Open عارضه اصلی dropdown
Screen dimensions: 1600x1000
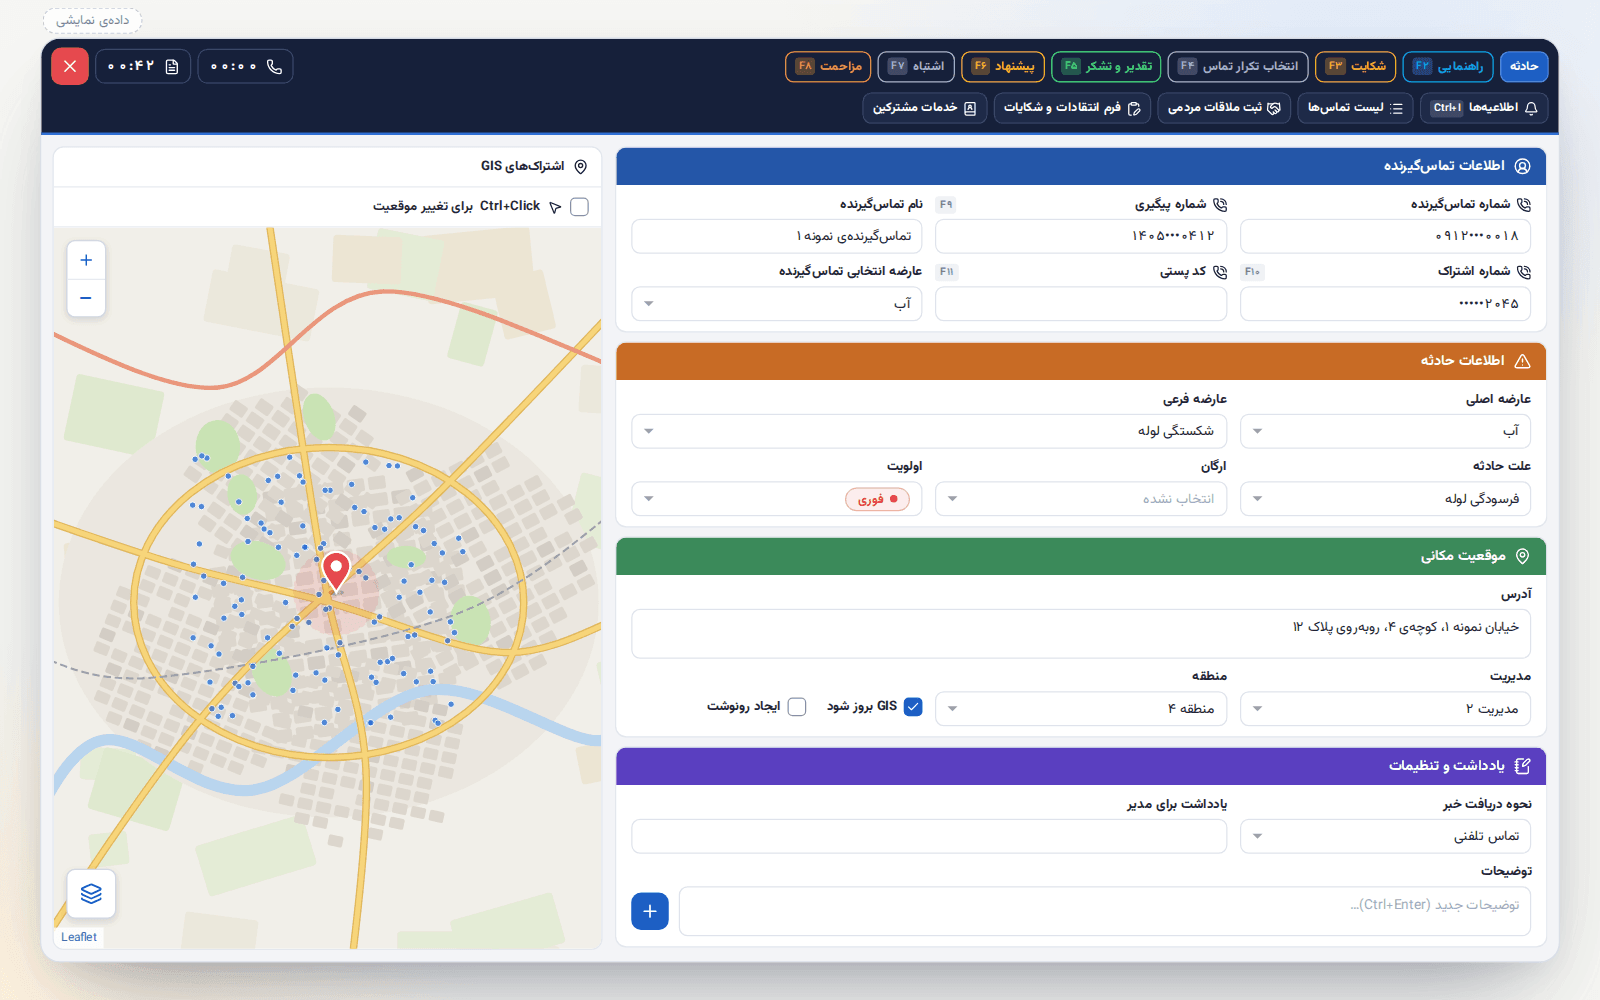pyautogui.click(x=1385, y=431)
